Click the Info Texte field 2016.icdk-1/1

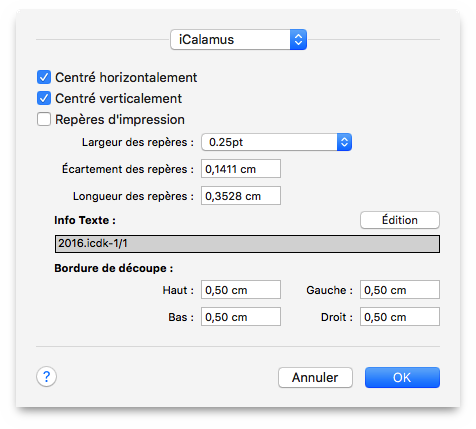pyautogui.click(x=247, y=244)
